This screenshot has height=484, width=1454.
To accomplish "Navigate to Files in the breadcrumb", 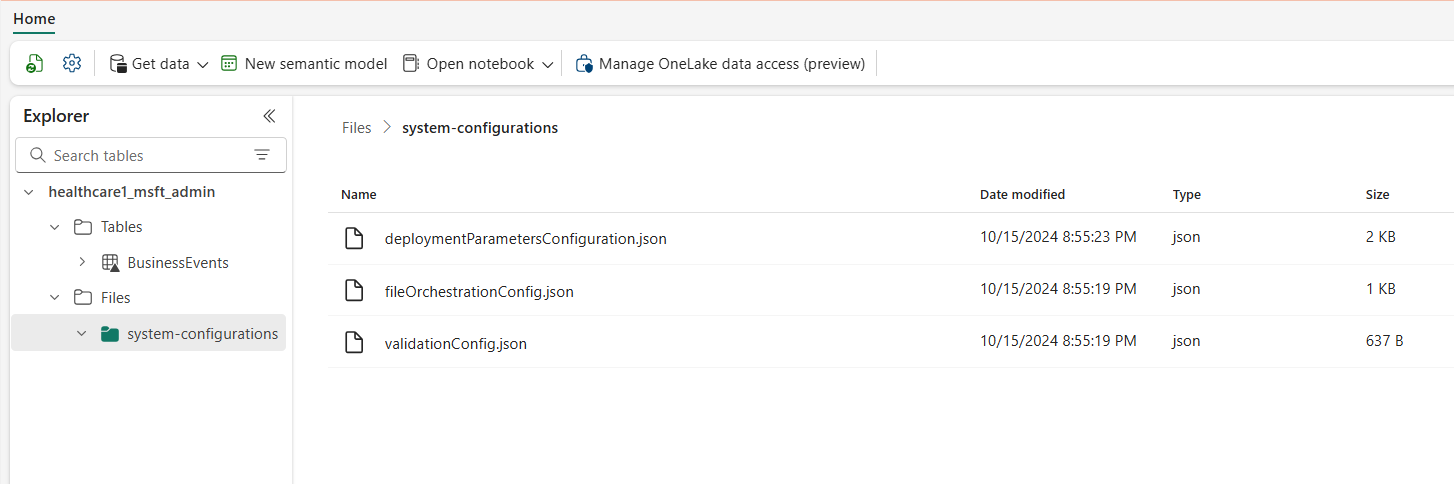I will tap(356, 128).
